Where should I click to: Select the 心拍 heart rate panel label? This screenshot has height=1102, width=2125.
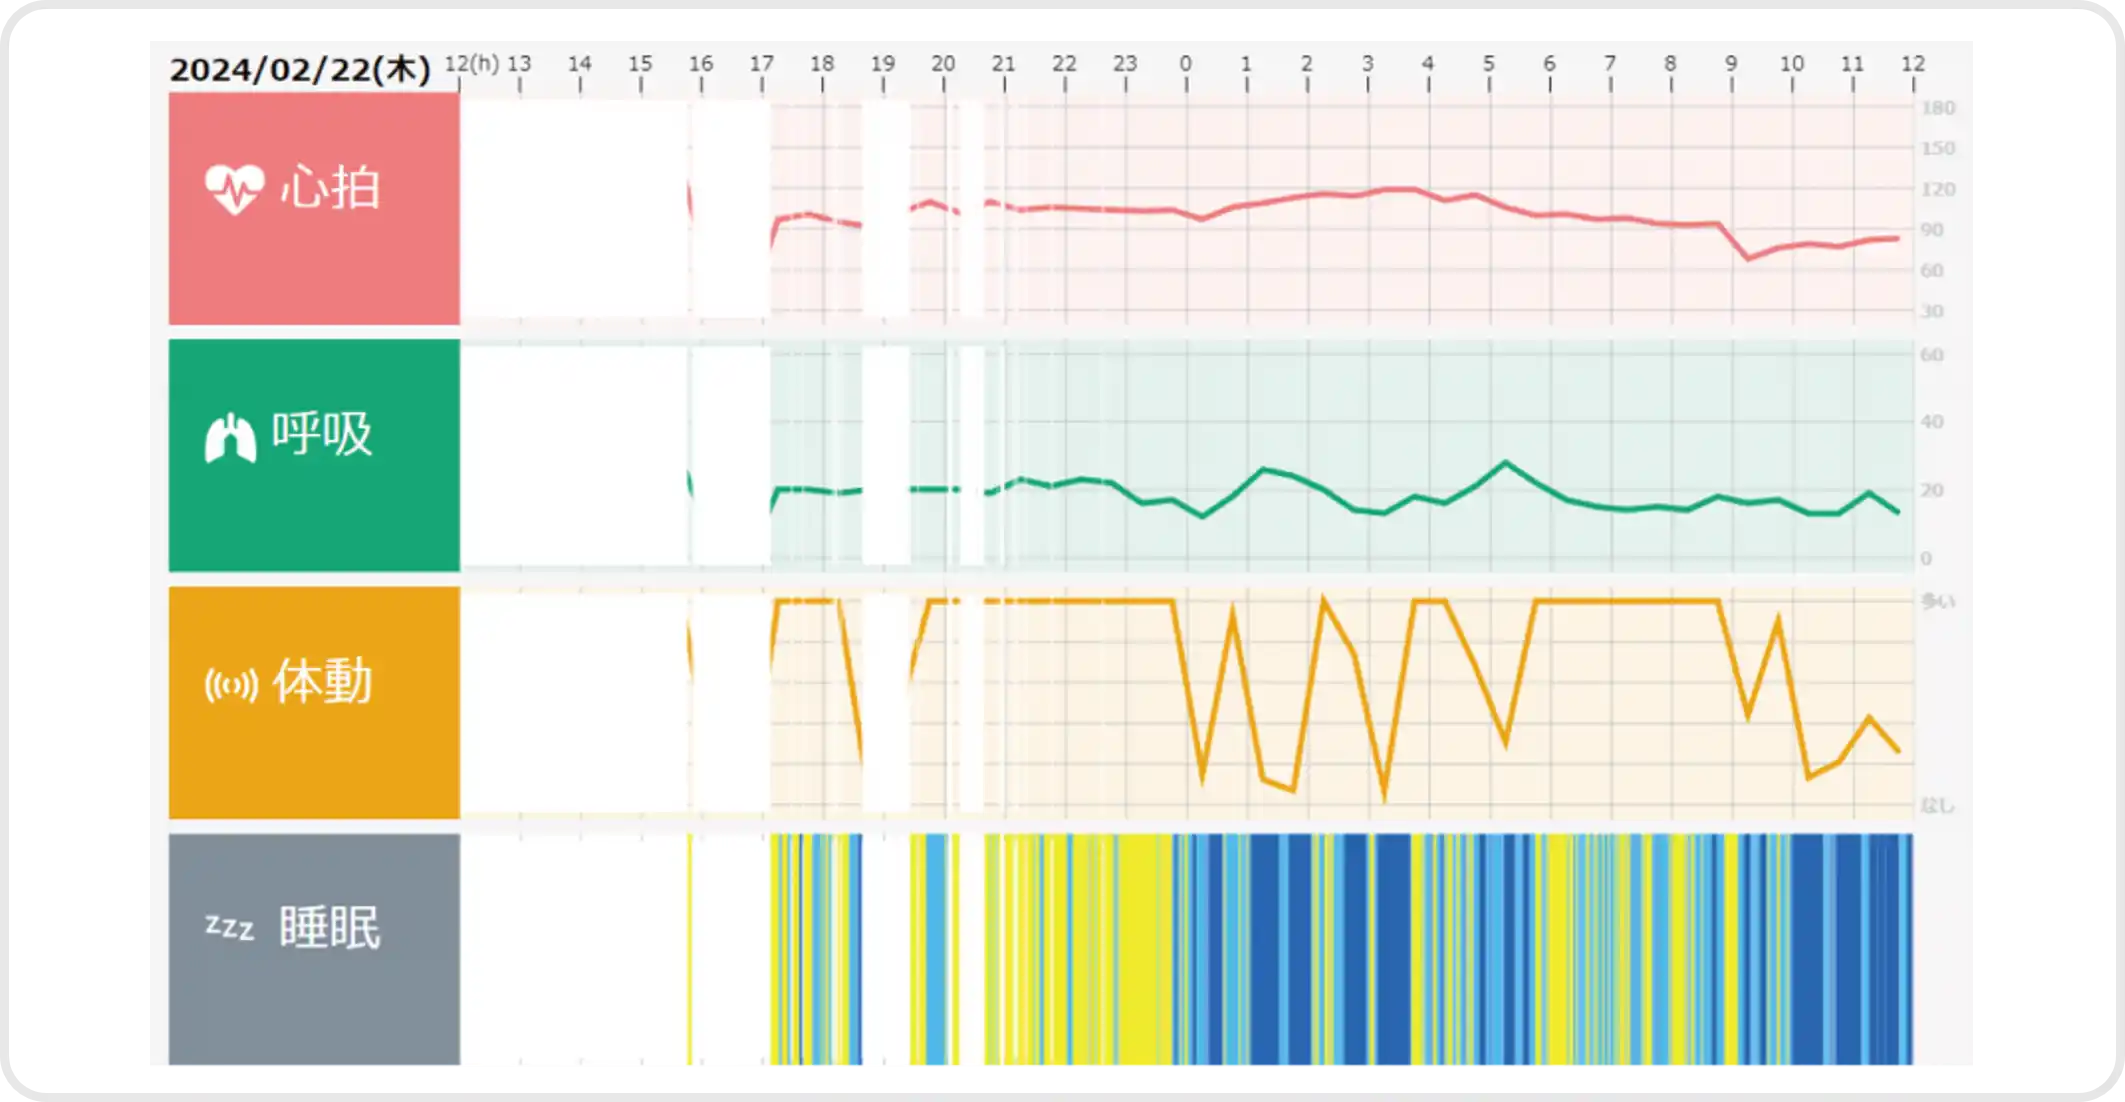click(330, 188)
